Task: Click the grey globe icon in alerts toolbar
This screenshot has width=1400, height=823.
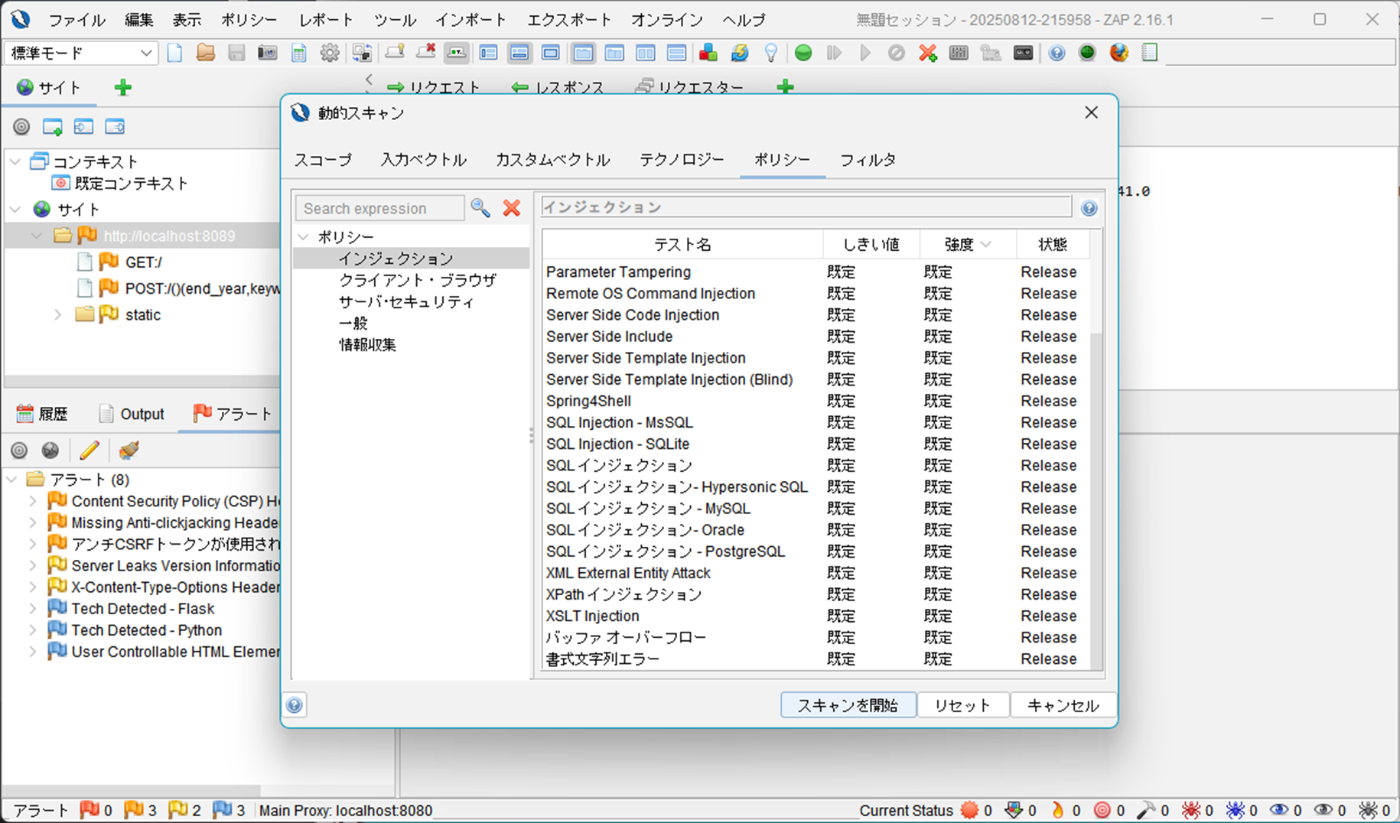Action: (x=50, y=451)
